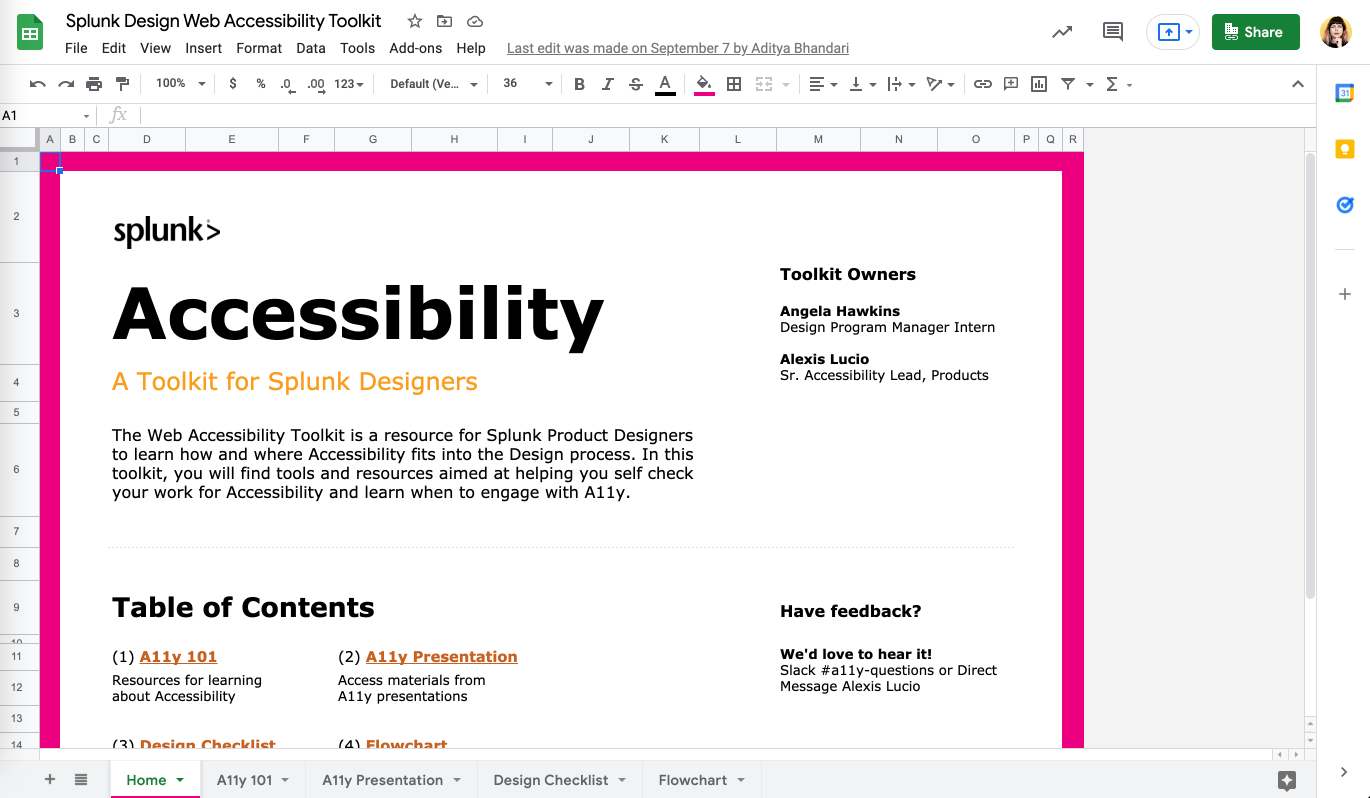Open the activity dashboard trend icon
The image size is (1370, 798).
pos(1062,32)
